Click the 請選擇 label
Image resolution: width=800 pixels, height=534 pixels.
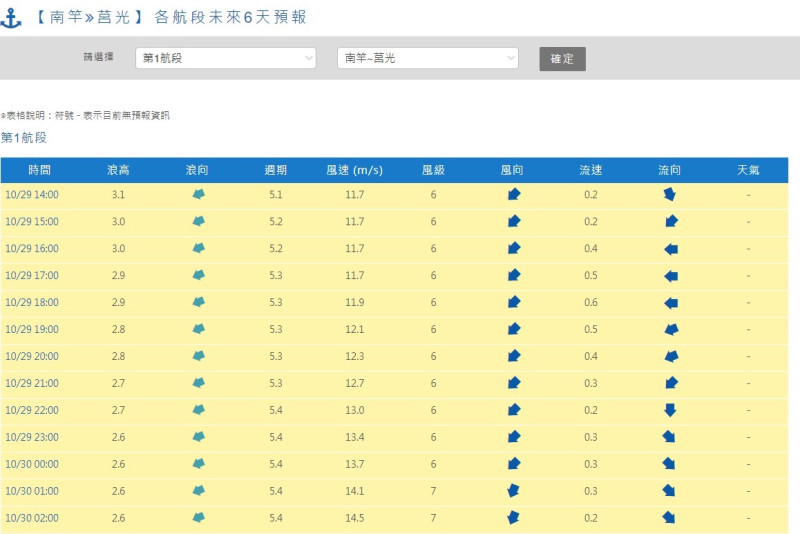98,57
